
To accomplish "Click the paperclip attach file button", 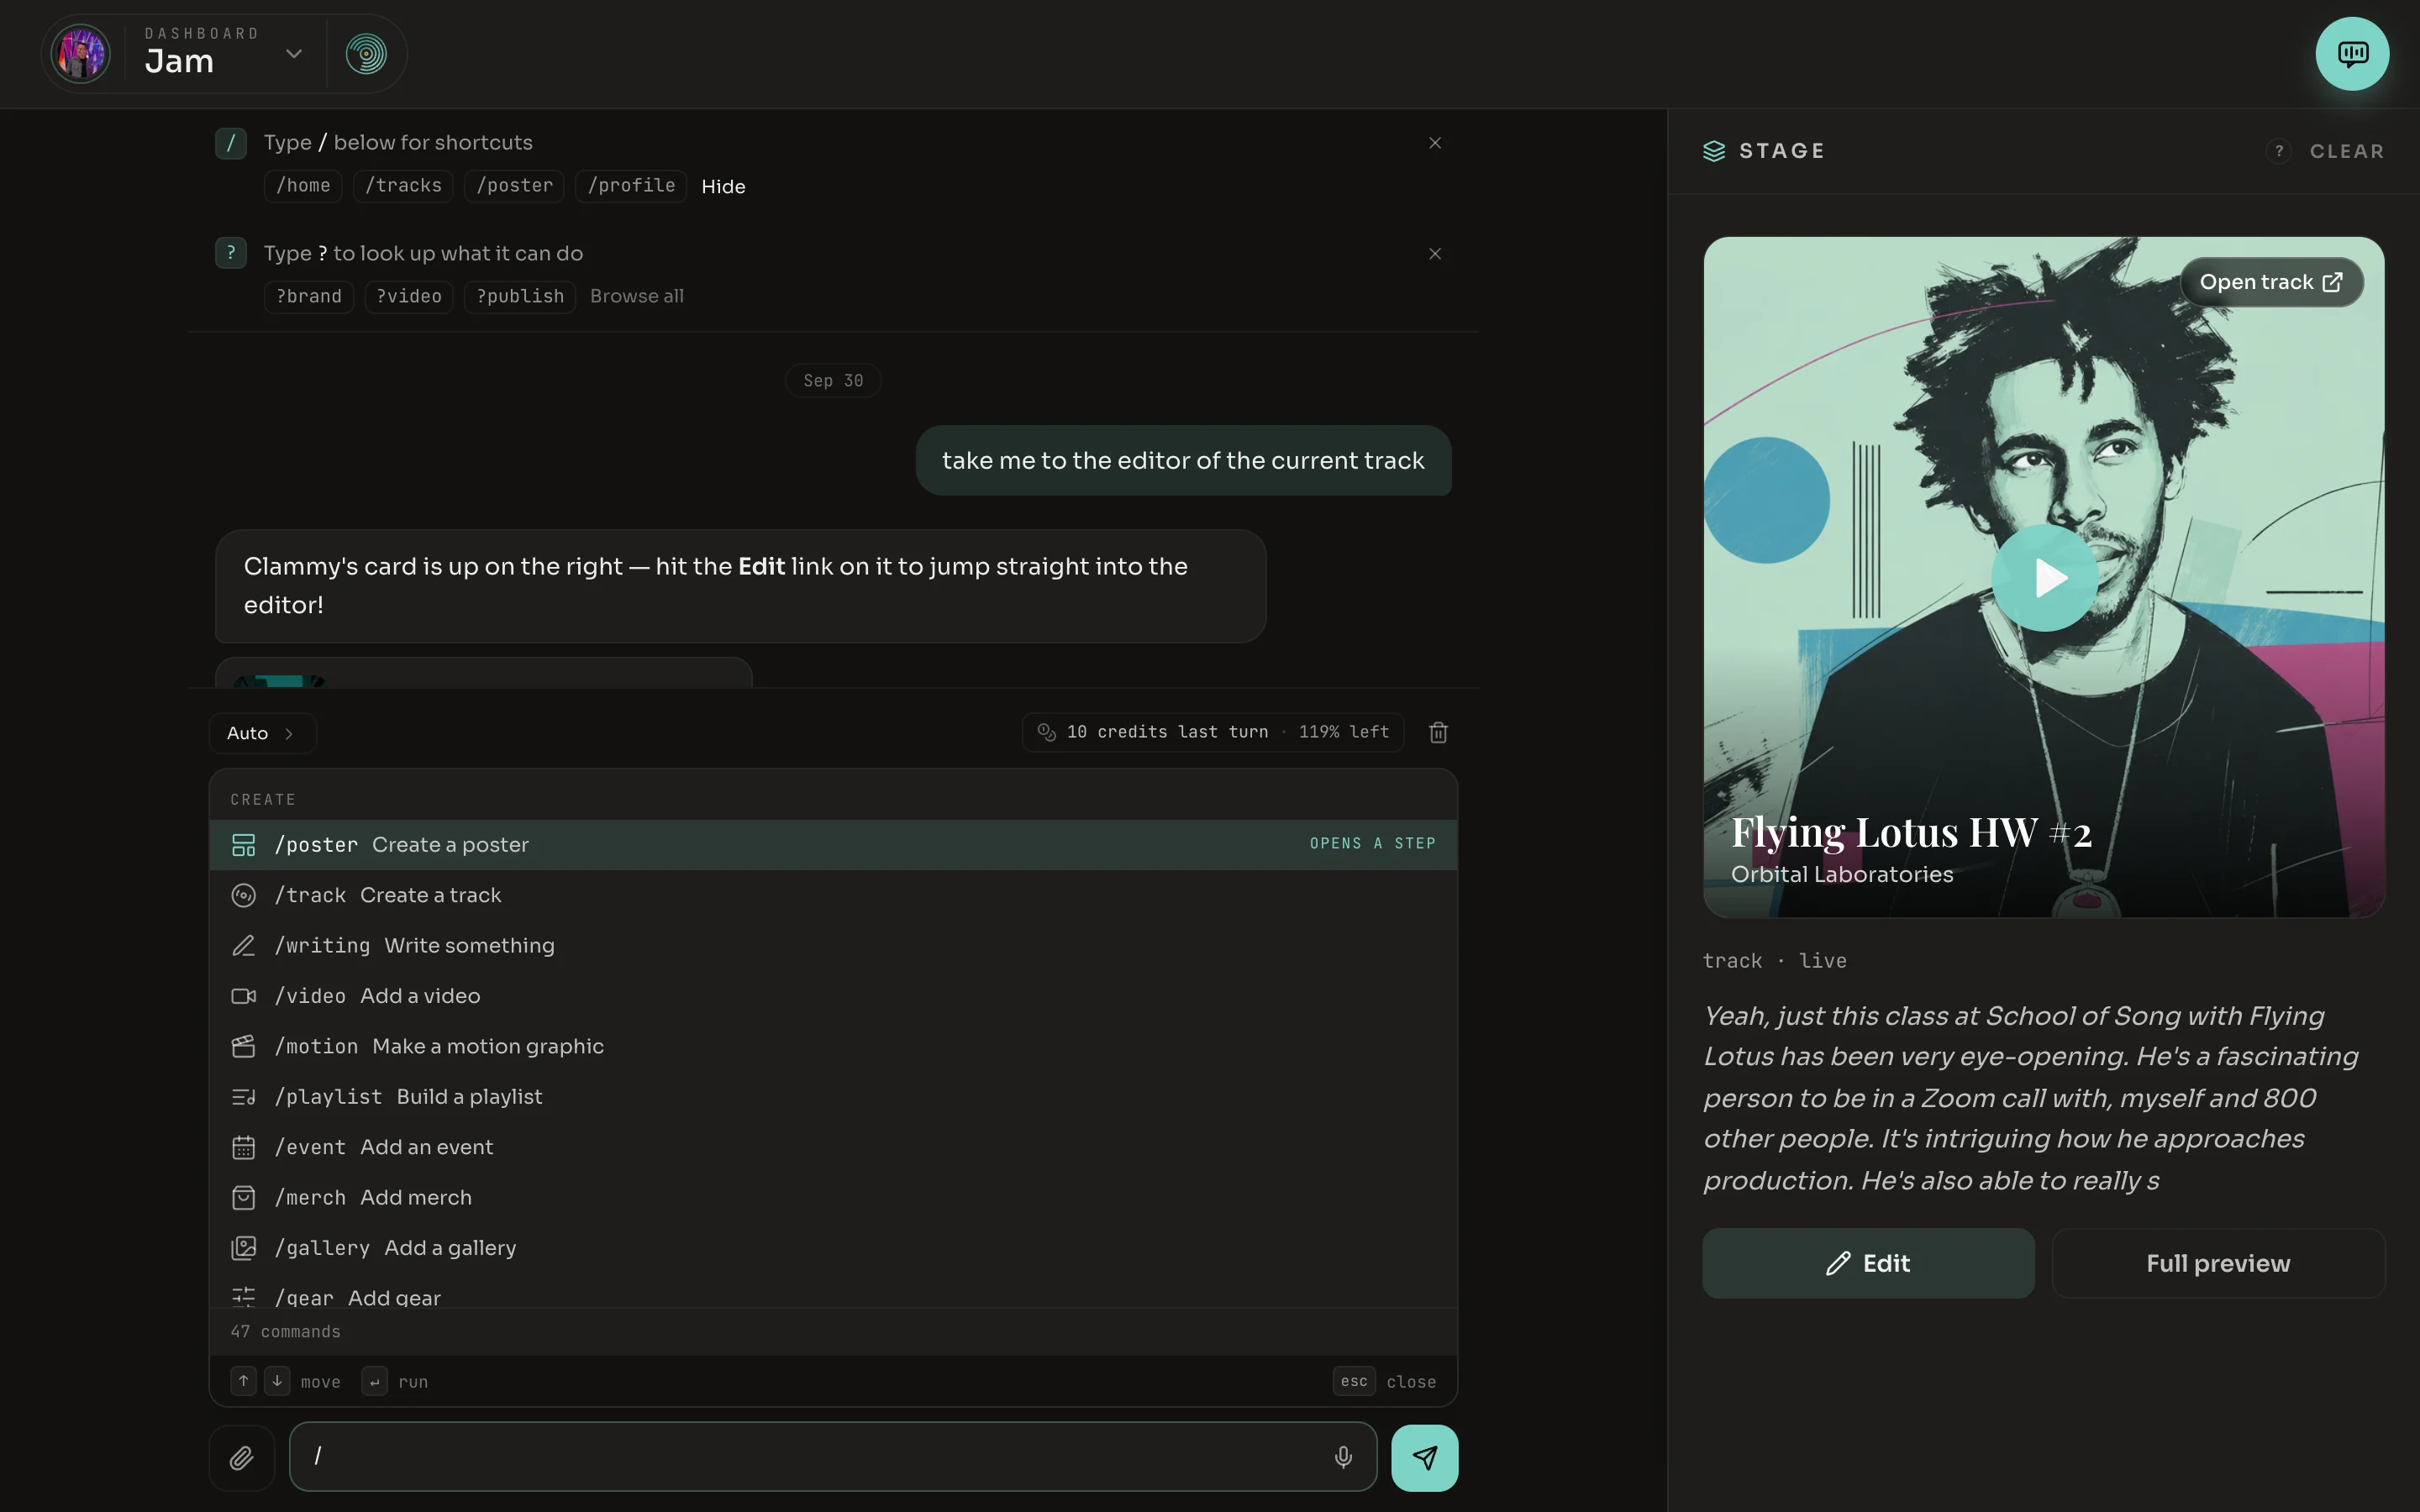I will click(242, 1458).
